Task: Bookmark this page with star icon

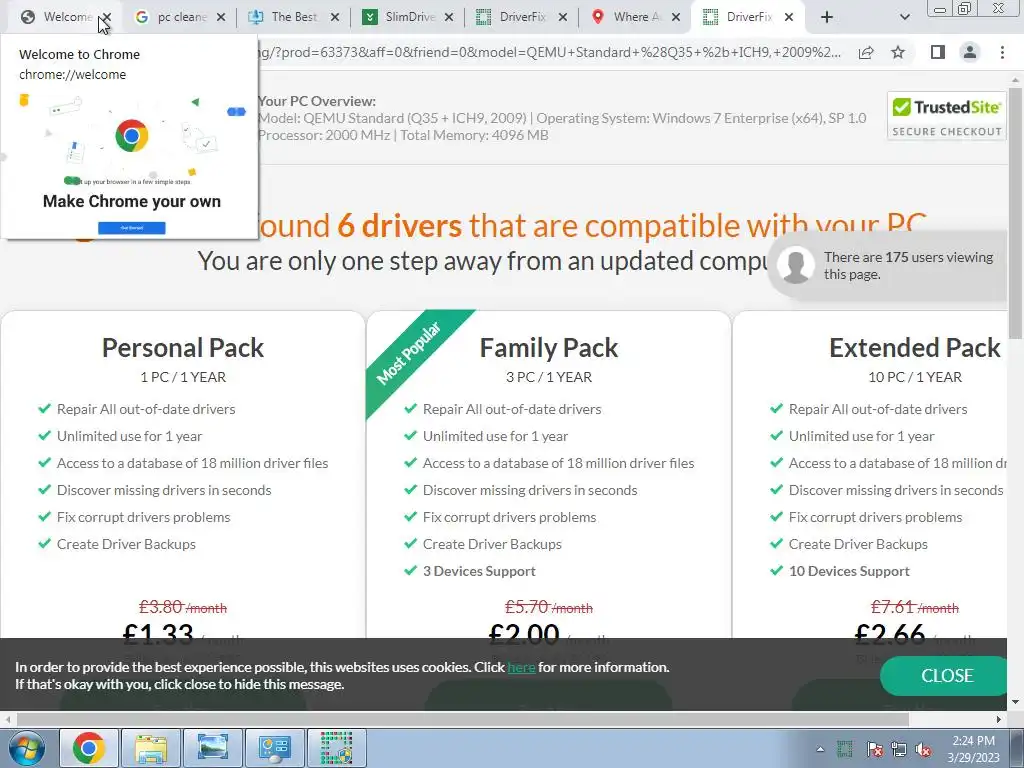Action: point(898,52)
